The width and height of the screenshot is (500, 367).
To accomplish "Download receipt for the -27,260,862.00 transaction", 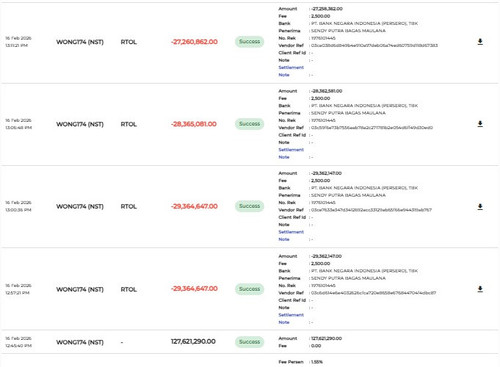I will [x=480, y=42].
